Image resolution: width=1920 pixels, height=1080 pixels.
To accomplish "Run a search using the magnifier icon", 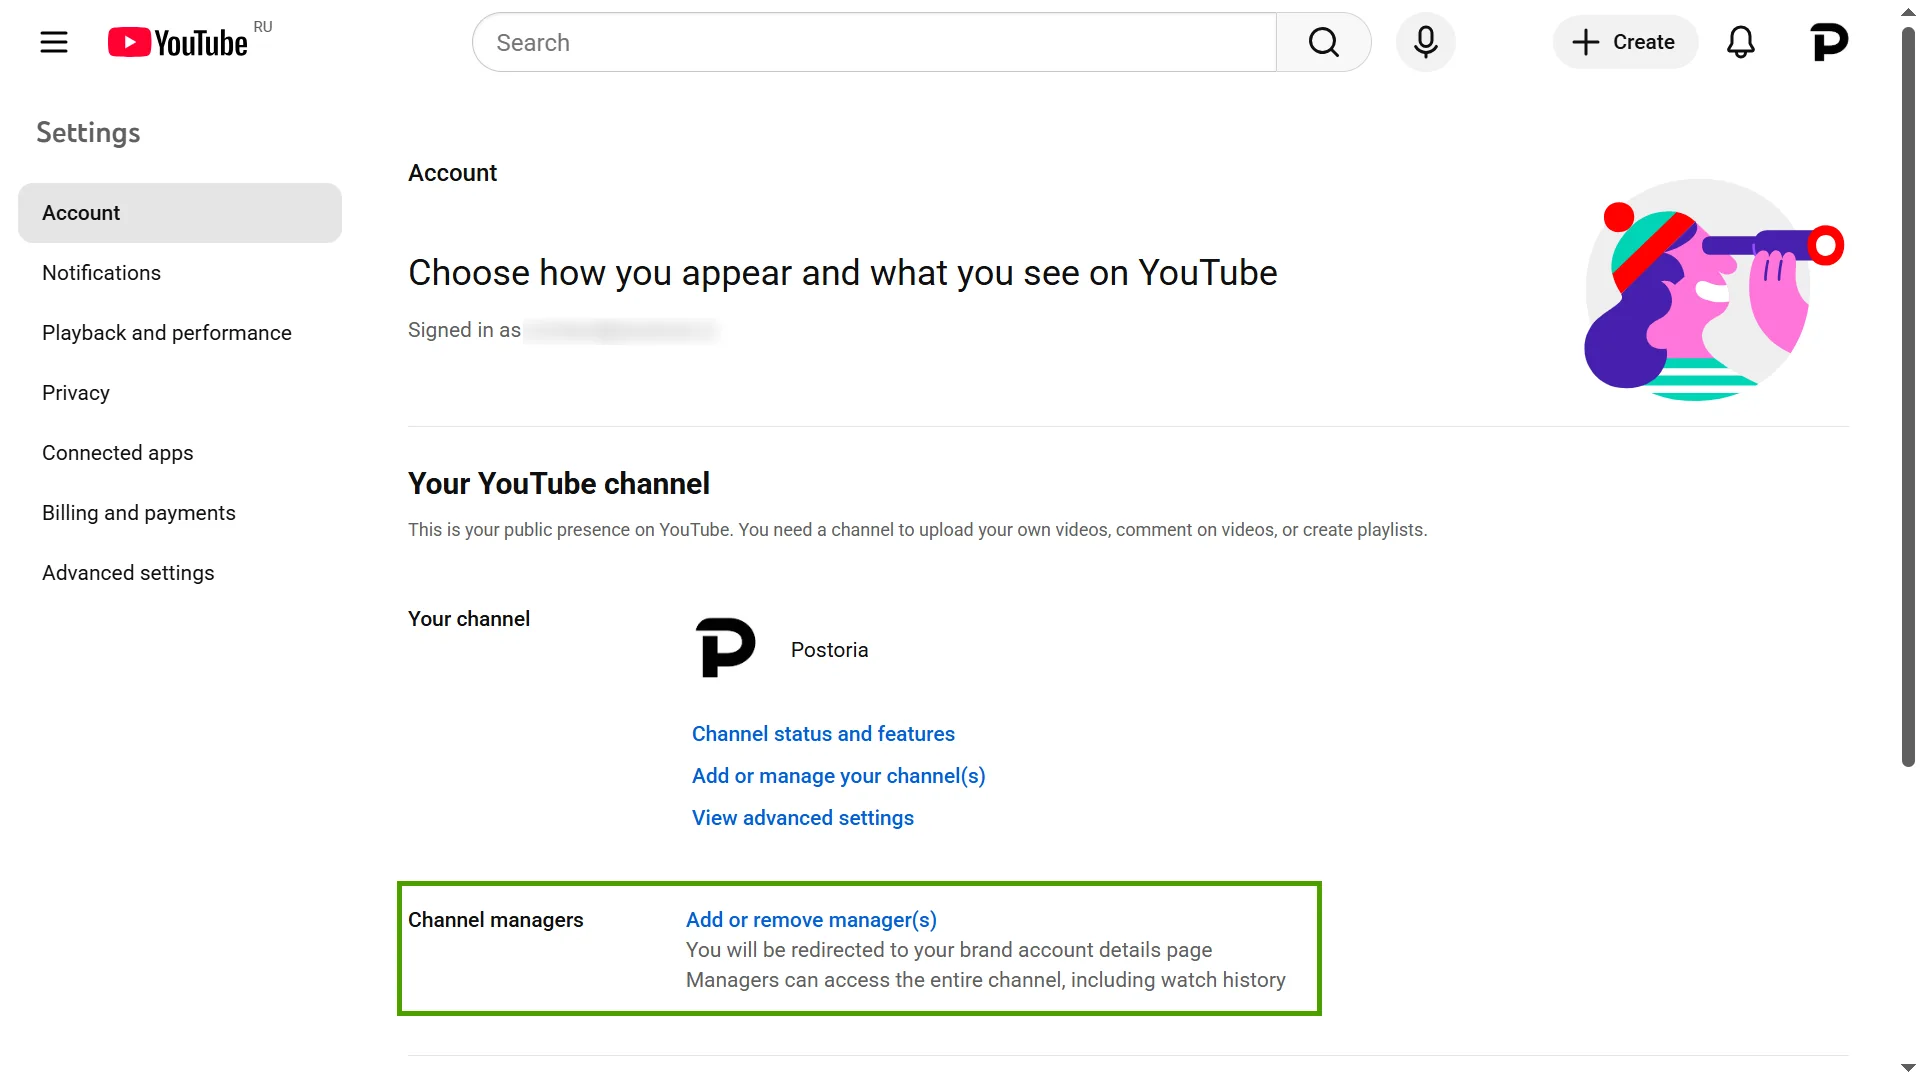I will (1323, 42).
